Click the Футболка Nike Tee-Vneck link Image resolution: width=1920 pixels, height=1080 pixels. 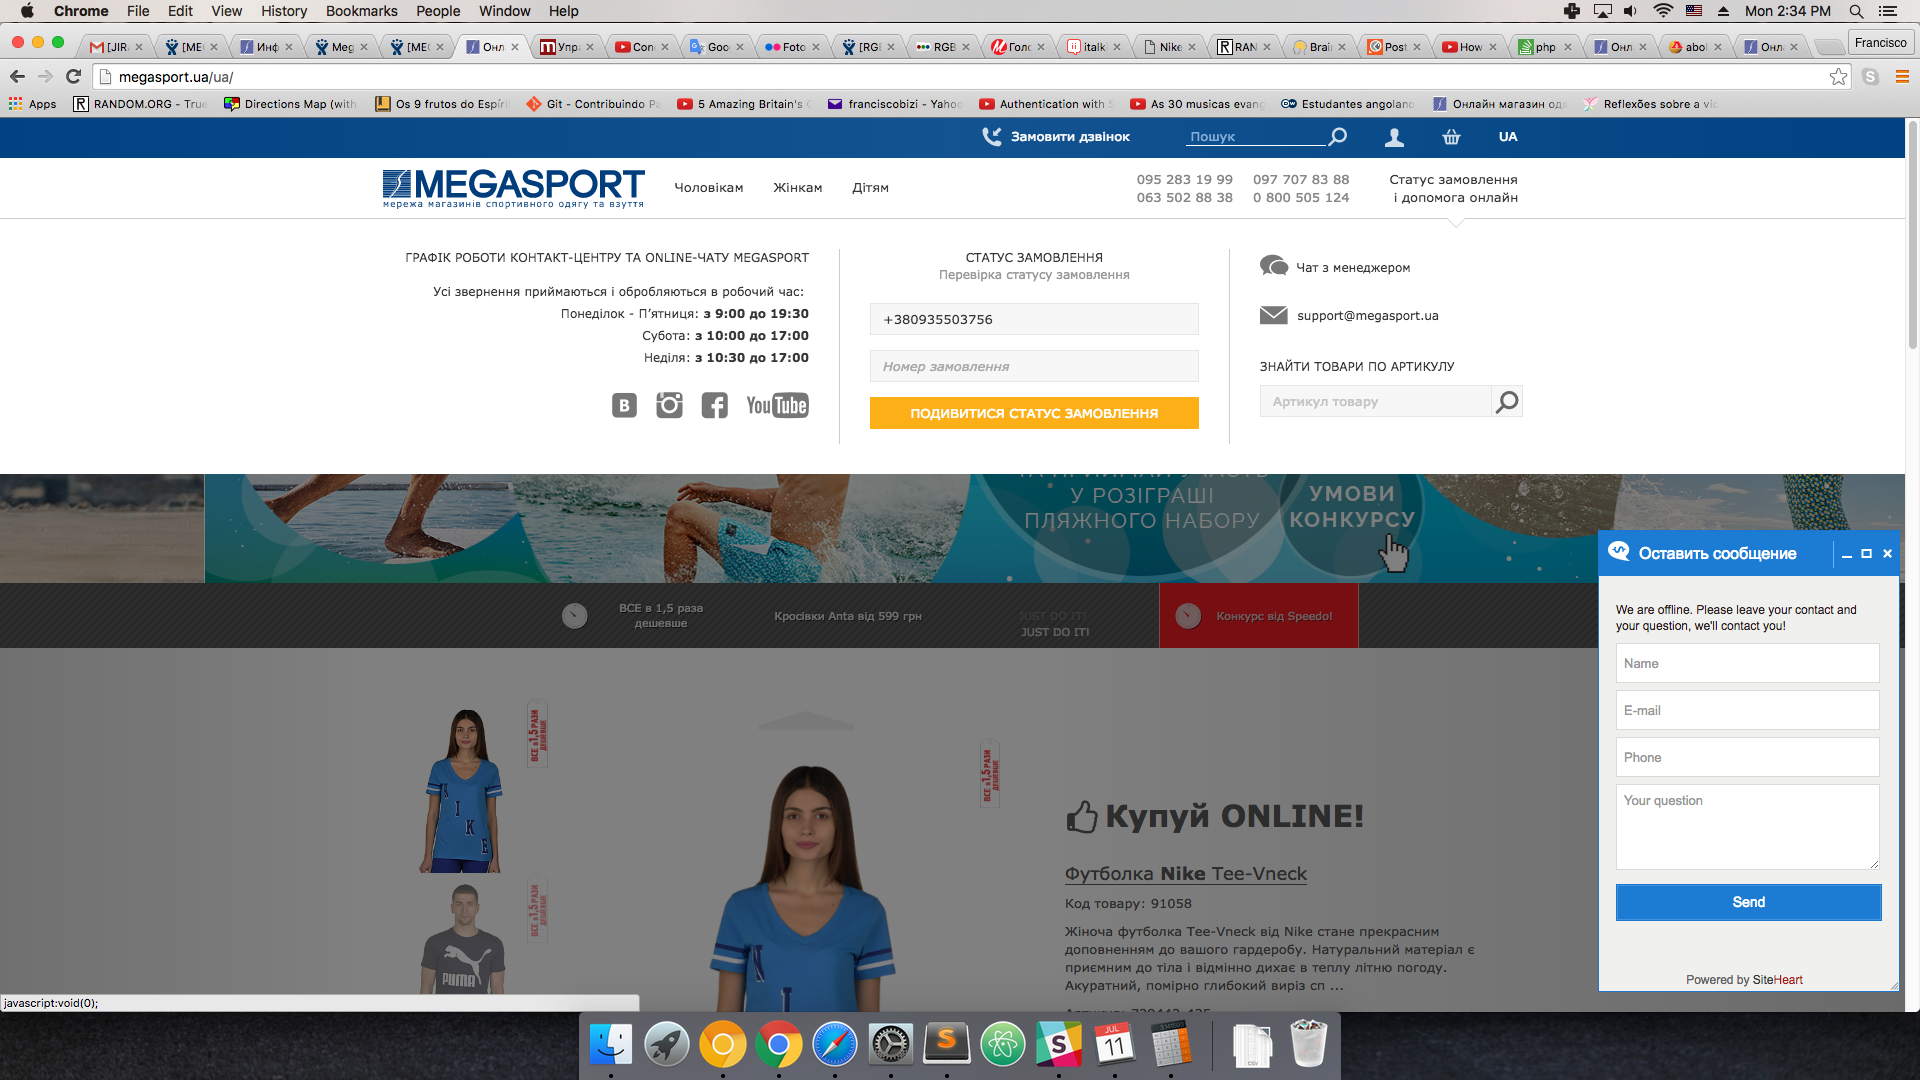pyautogui.click(x=1185, y=873)
